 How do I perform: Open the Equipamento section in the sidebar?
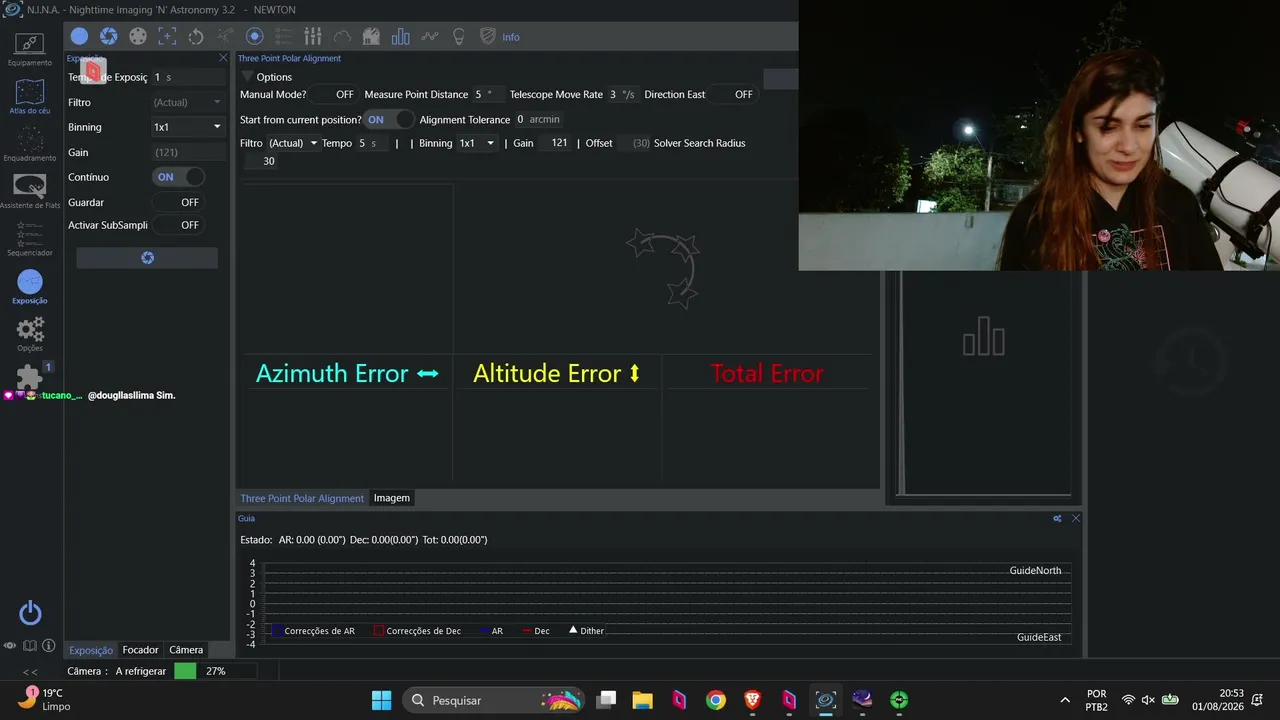pos(30,48)
